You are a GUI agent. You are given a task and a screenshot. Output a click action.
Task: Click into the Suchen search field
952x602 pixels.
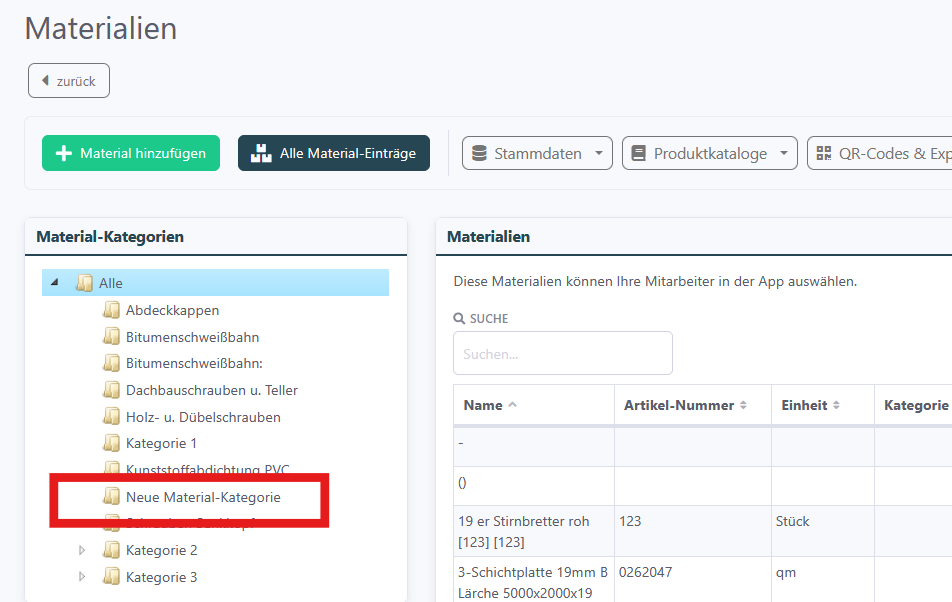[563, 353]
